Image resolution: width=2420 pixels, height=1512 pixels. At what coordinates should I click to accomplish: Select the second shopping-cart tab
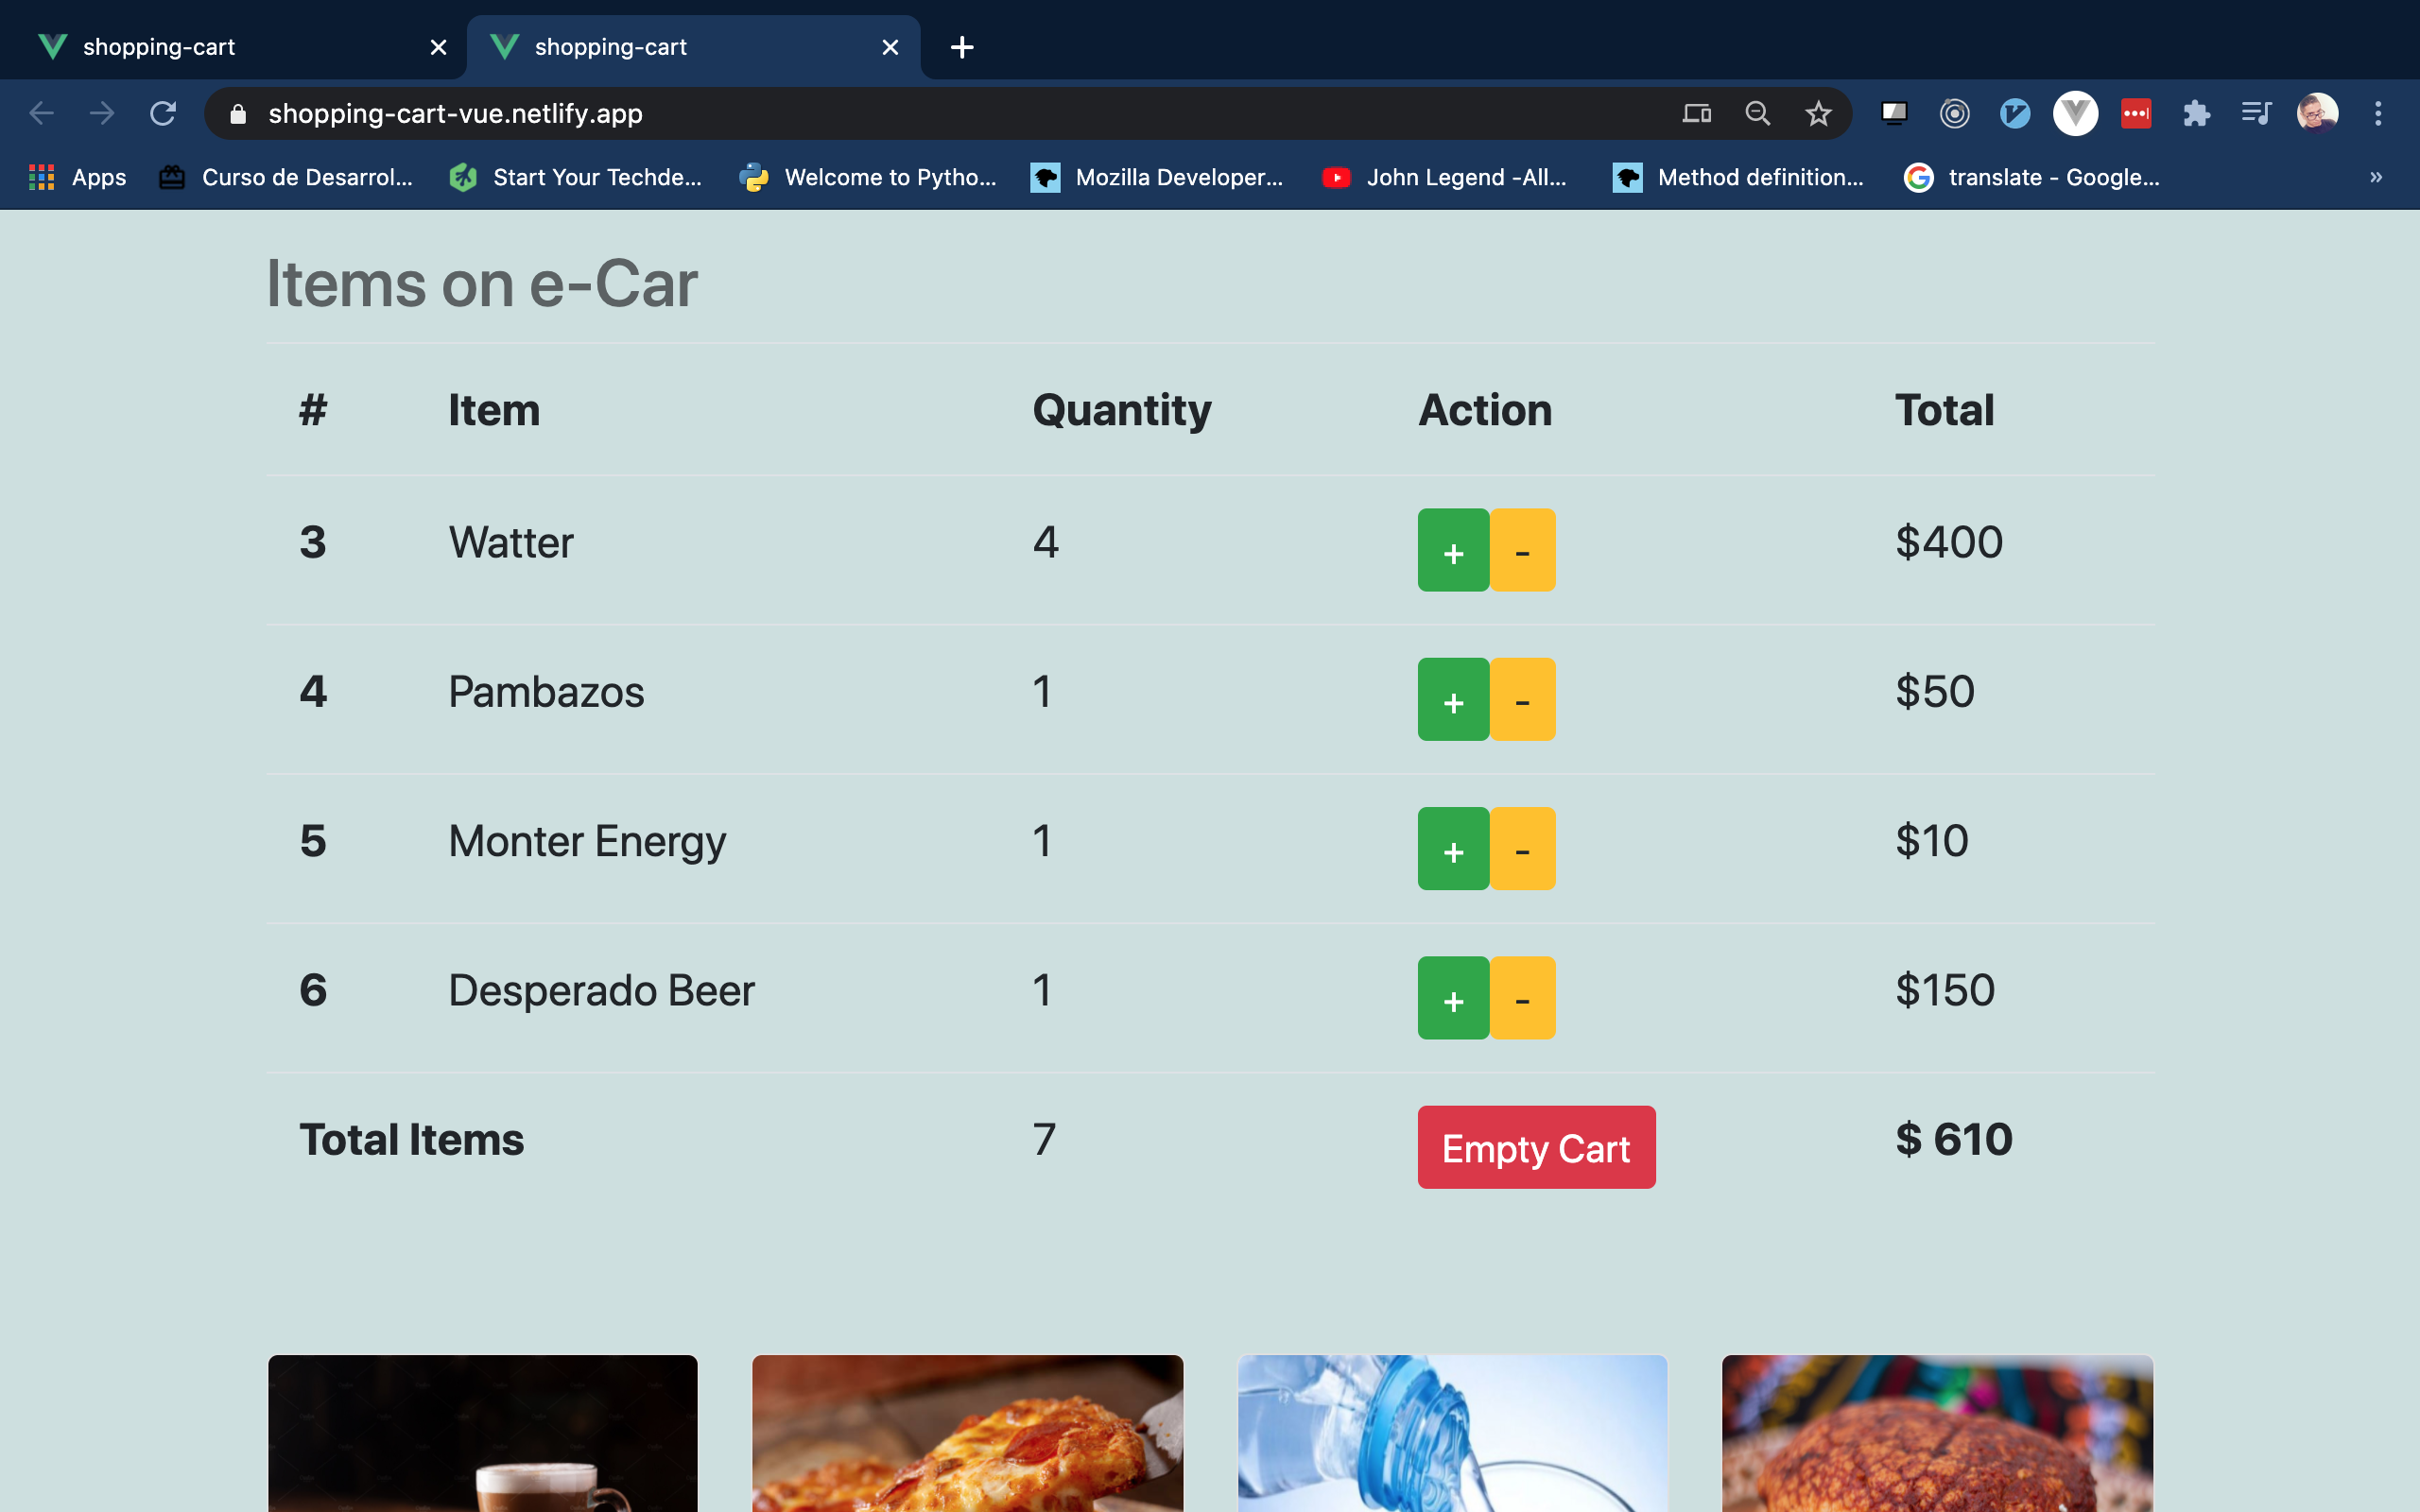click(693, 47)
